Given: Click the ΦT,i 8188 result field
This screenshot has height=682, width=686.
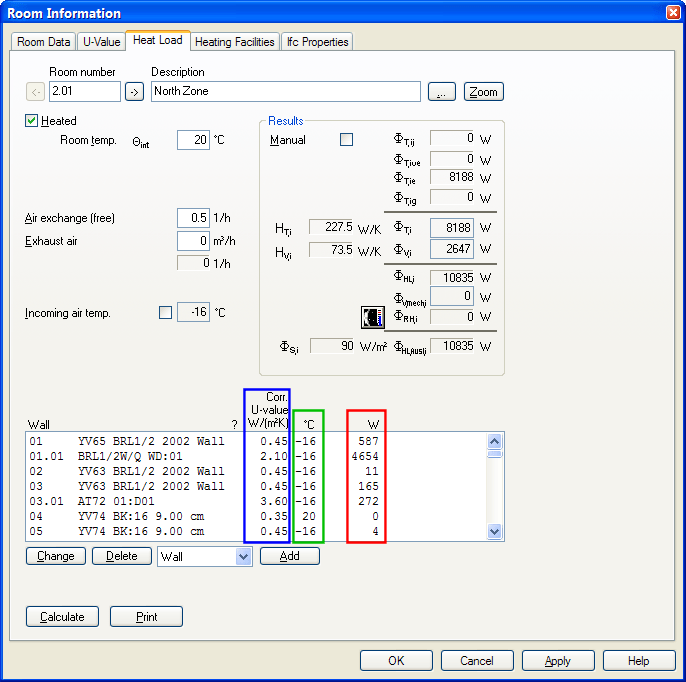Looking at the screenshot, I should click(x=452, y=228).
